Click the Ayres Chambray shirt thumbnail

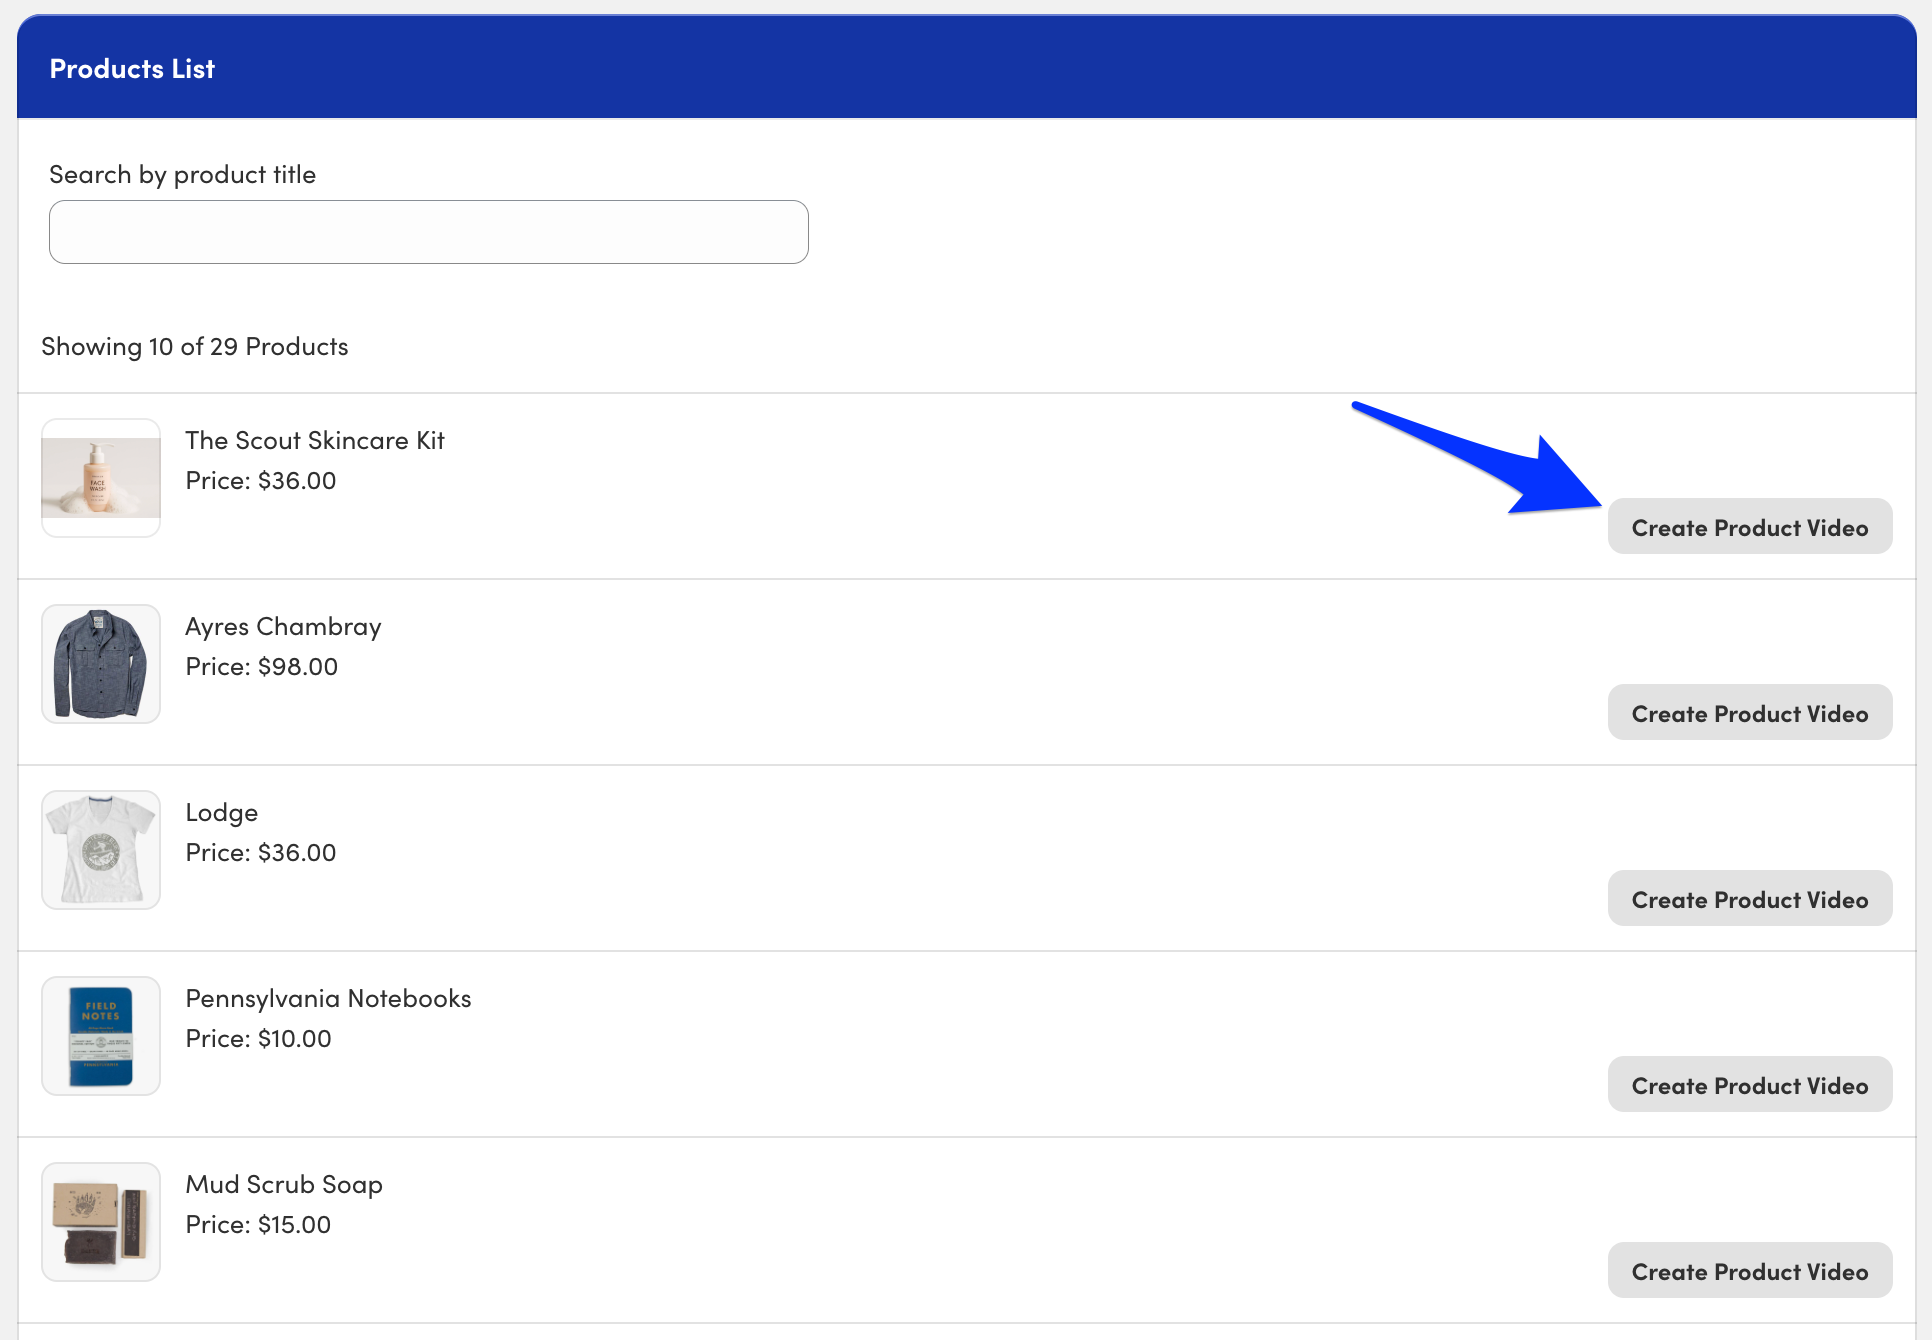[x=101, y=664]
